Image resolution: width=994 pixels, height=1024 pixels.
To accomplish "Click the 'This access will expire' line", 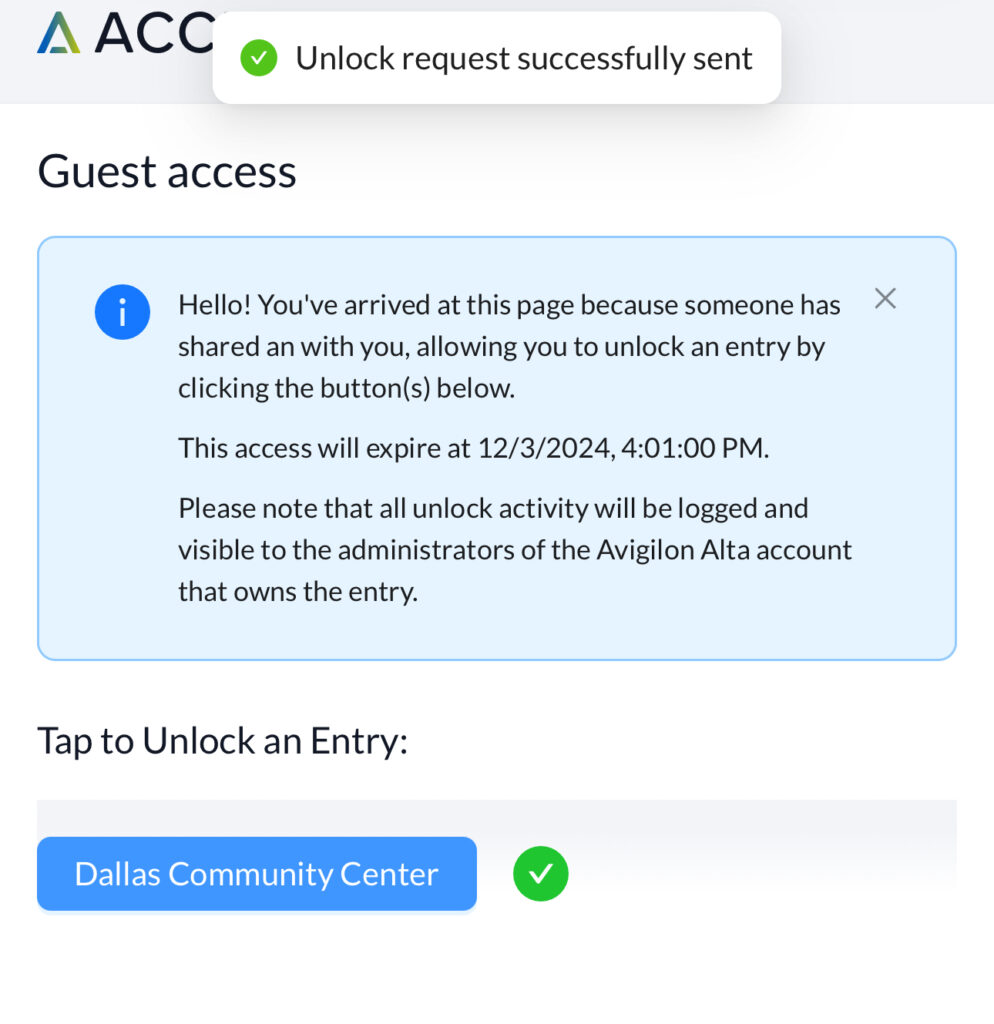I will tap(473, 448).
